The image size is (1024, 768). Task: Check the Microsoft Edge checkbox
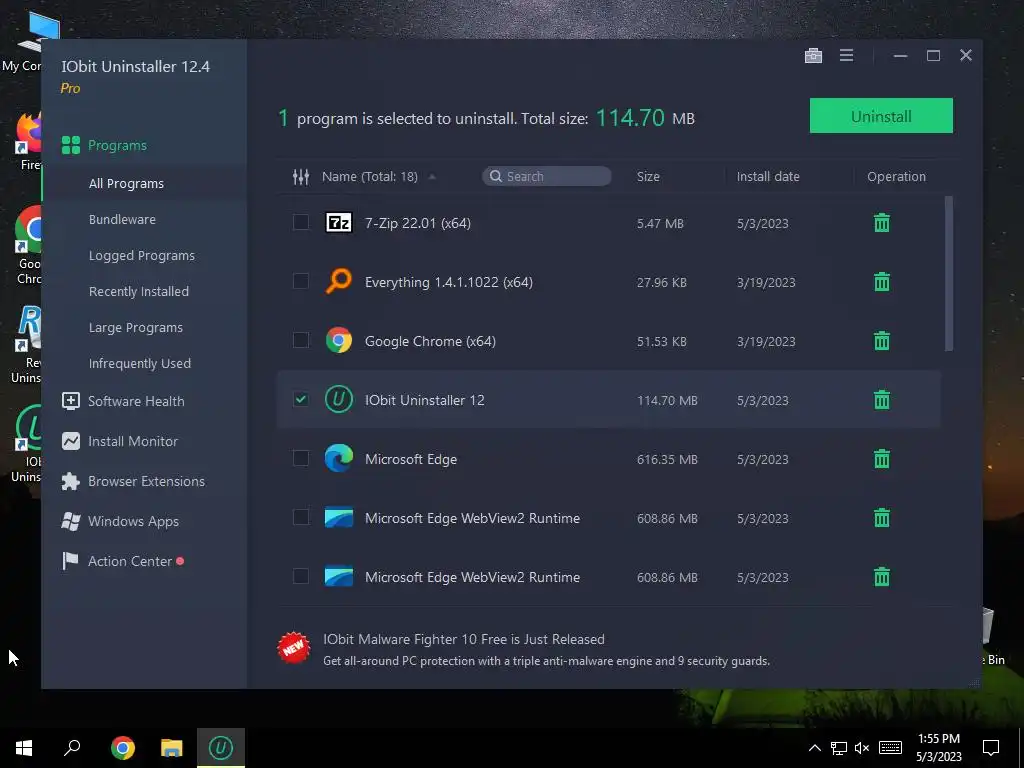pyautogui.click(x=300, y=458)
